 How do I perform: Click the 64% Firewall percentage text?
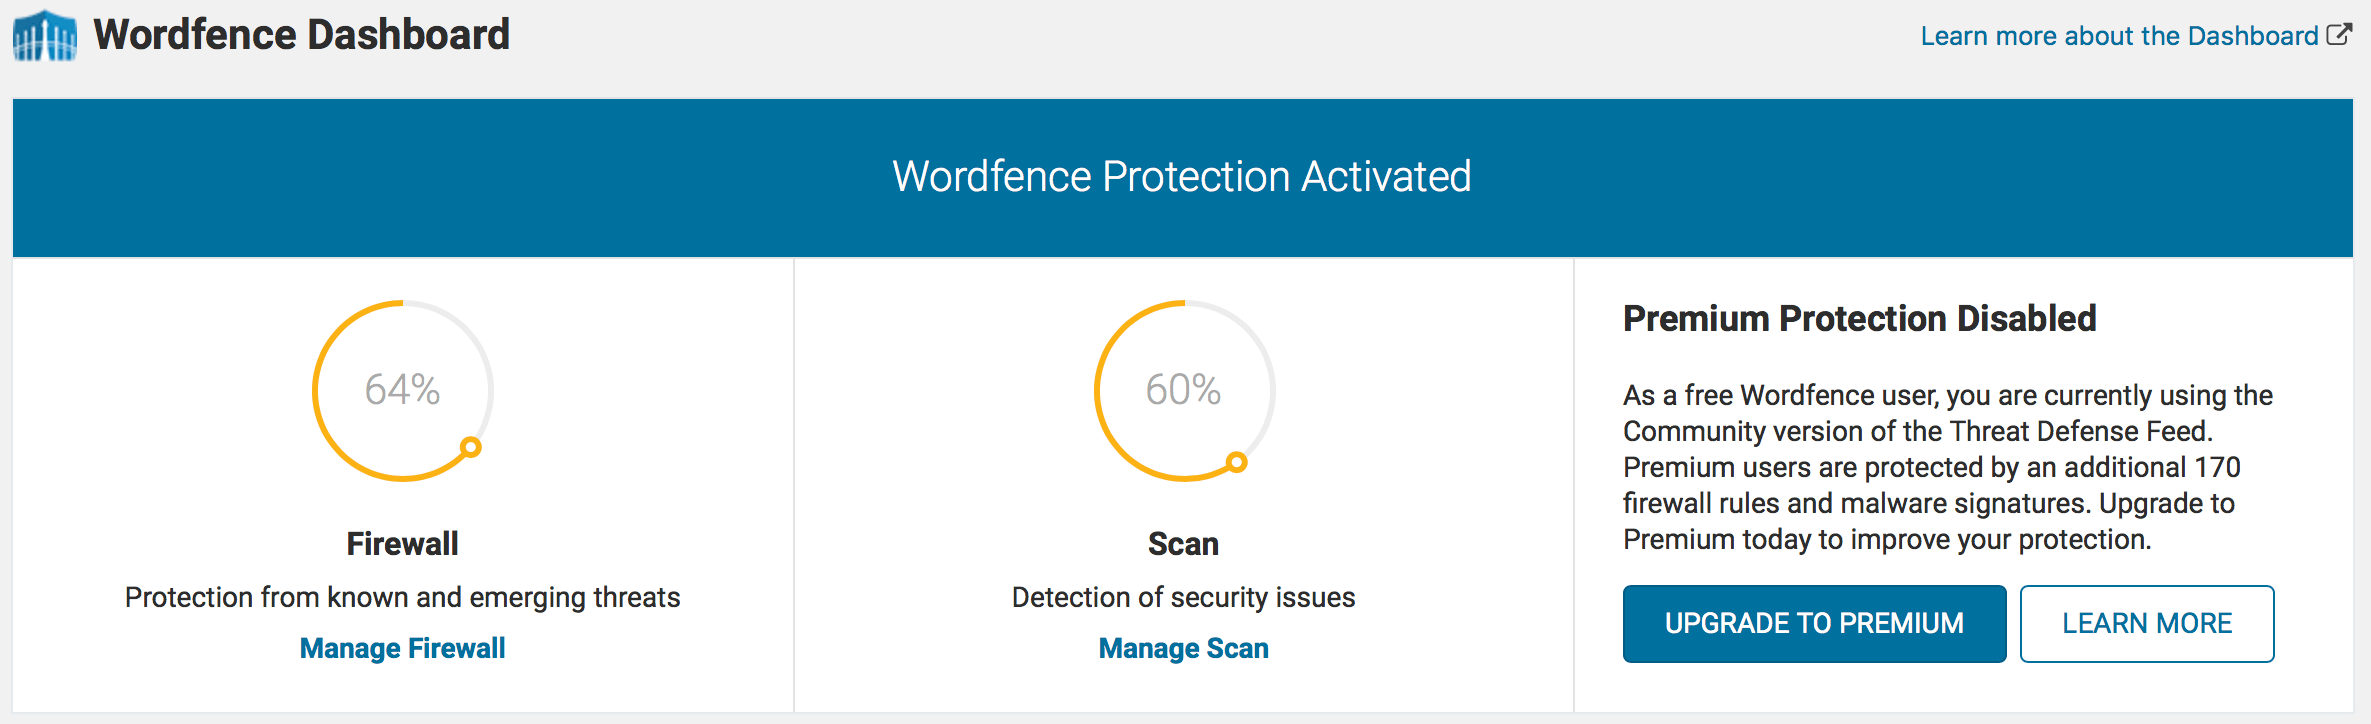coord(402,389)
